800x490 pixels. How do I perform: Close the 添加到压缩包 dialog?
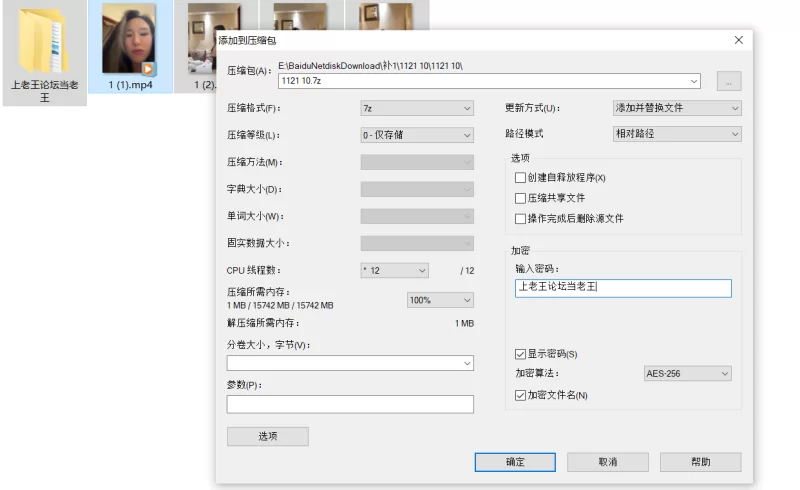(738, 40)
